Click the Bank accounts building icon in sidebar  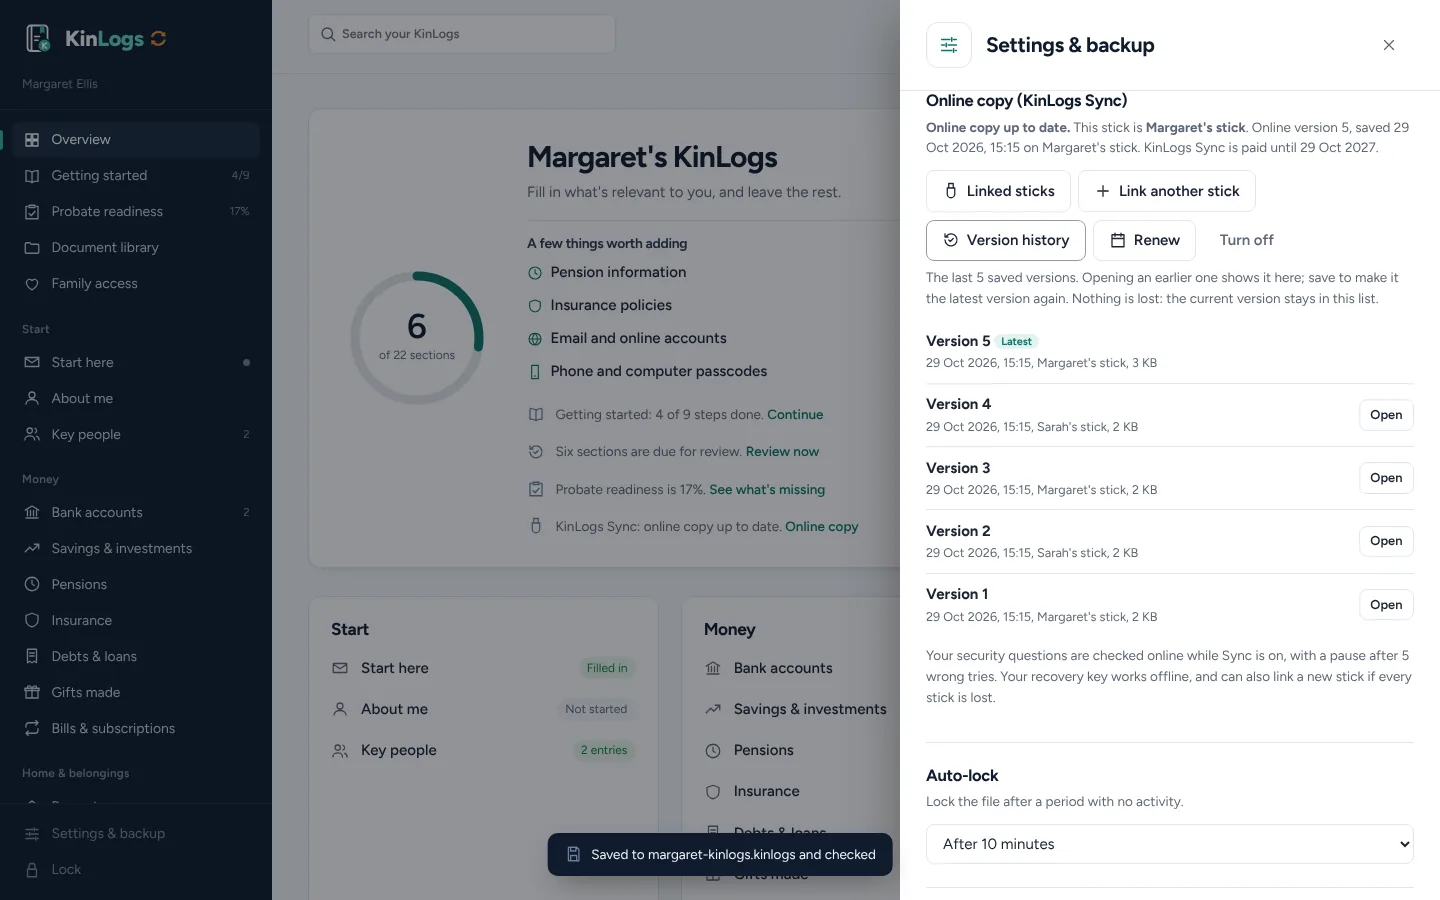coord(32,512)
